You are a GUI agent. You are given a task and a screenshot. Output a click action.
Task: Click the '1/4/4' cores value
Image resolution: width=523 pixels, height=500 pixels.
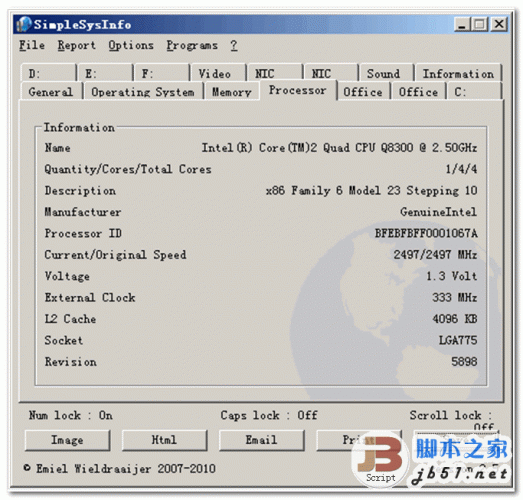pyautogui.click(x=461, y=169)
